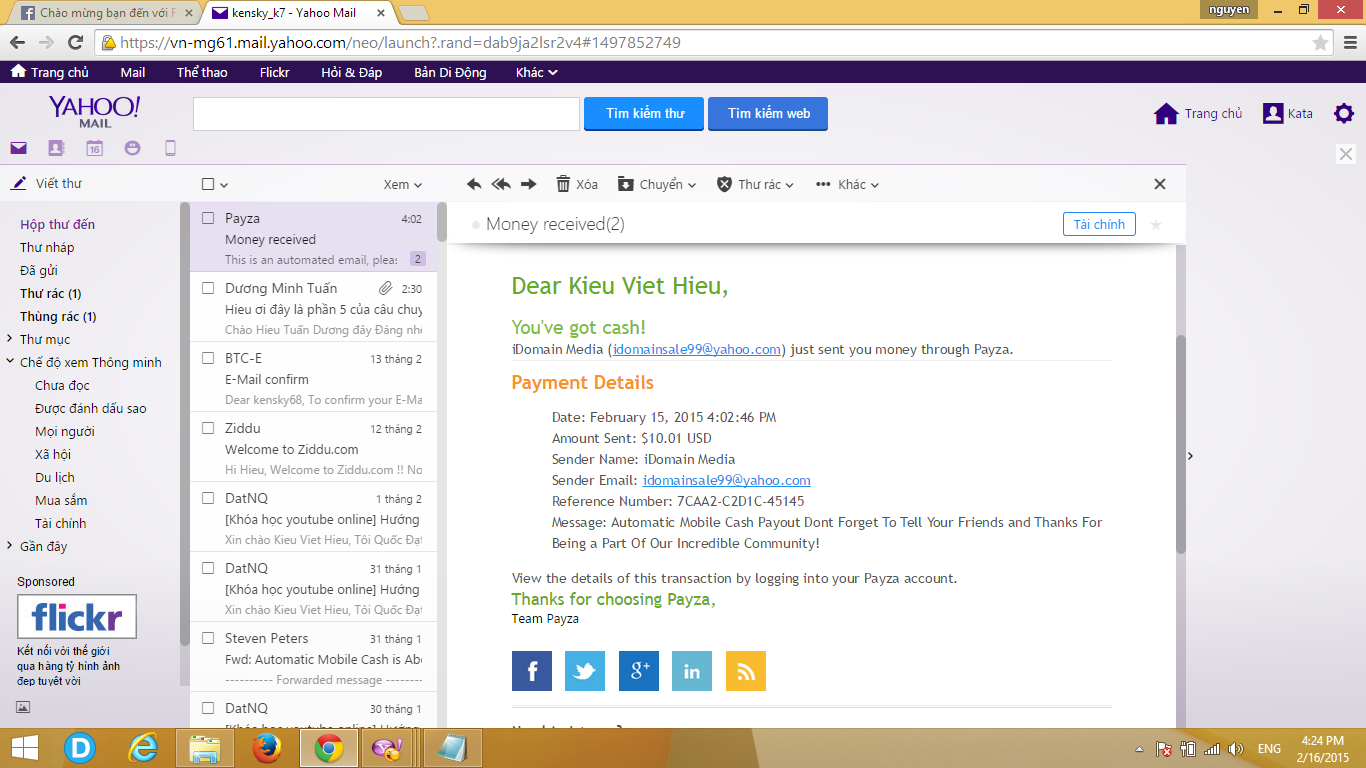Click the reply arrow icon
The height and width of the screenshot is (768, 1366).
coord(475,184)
